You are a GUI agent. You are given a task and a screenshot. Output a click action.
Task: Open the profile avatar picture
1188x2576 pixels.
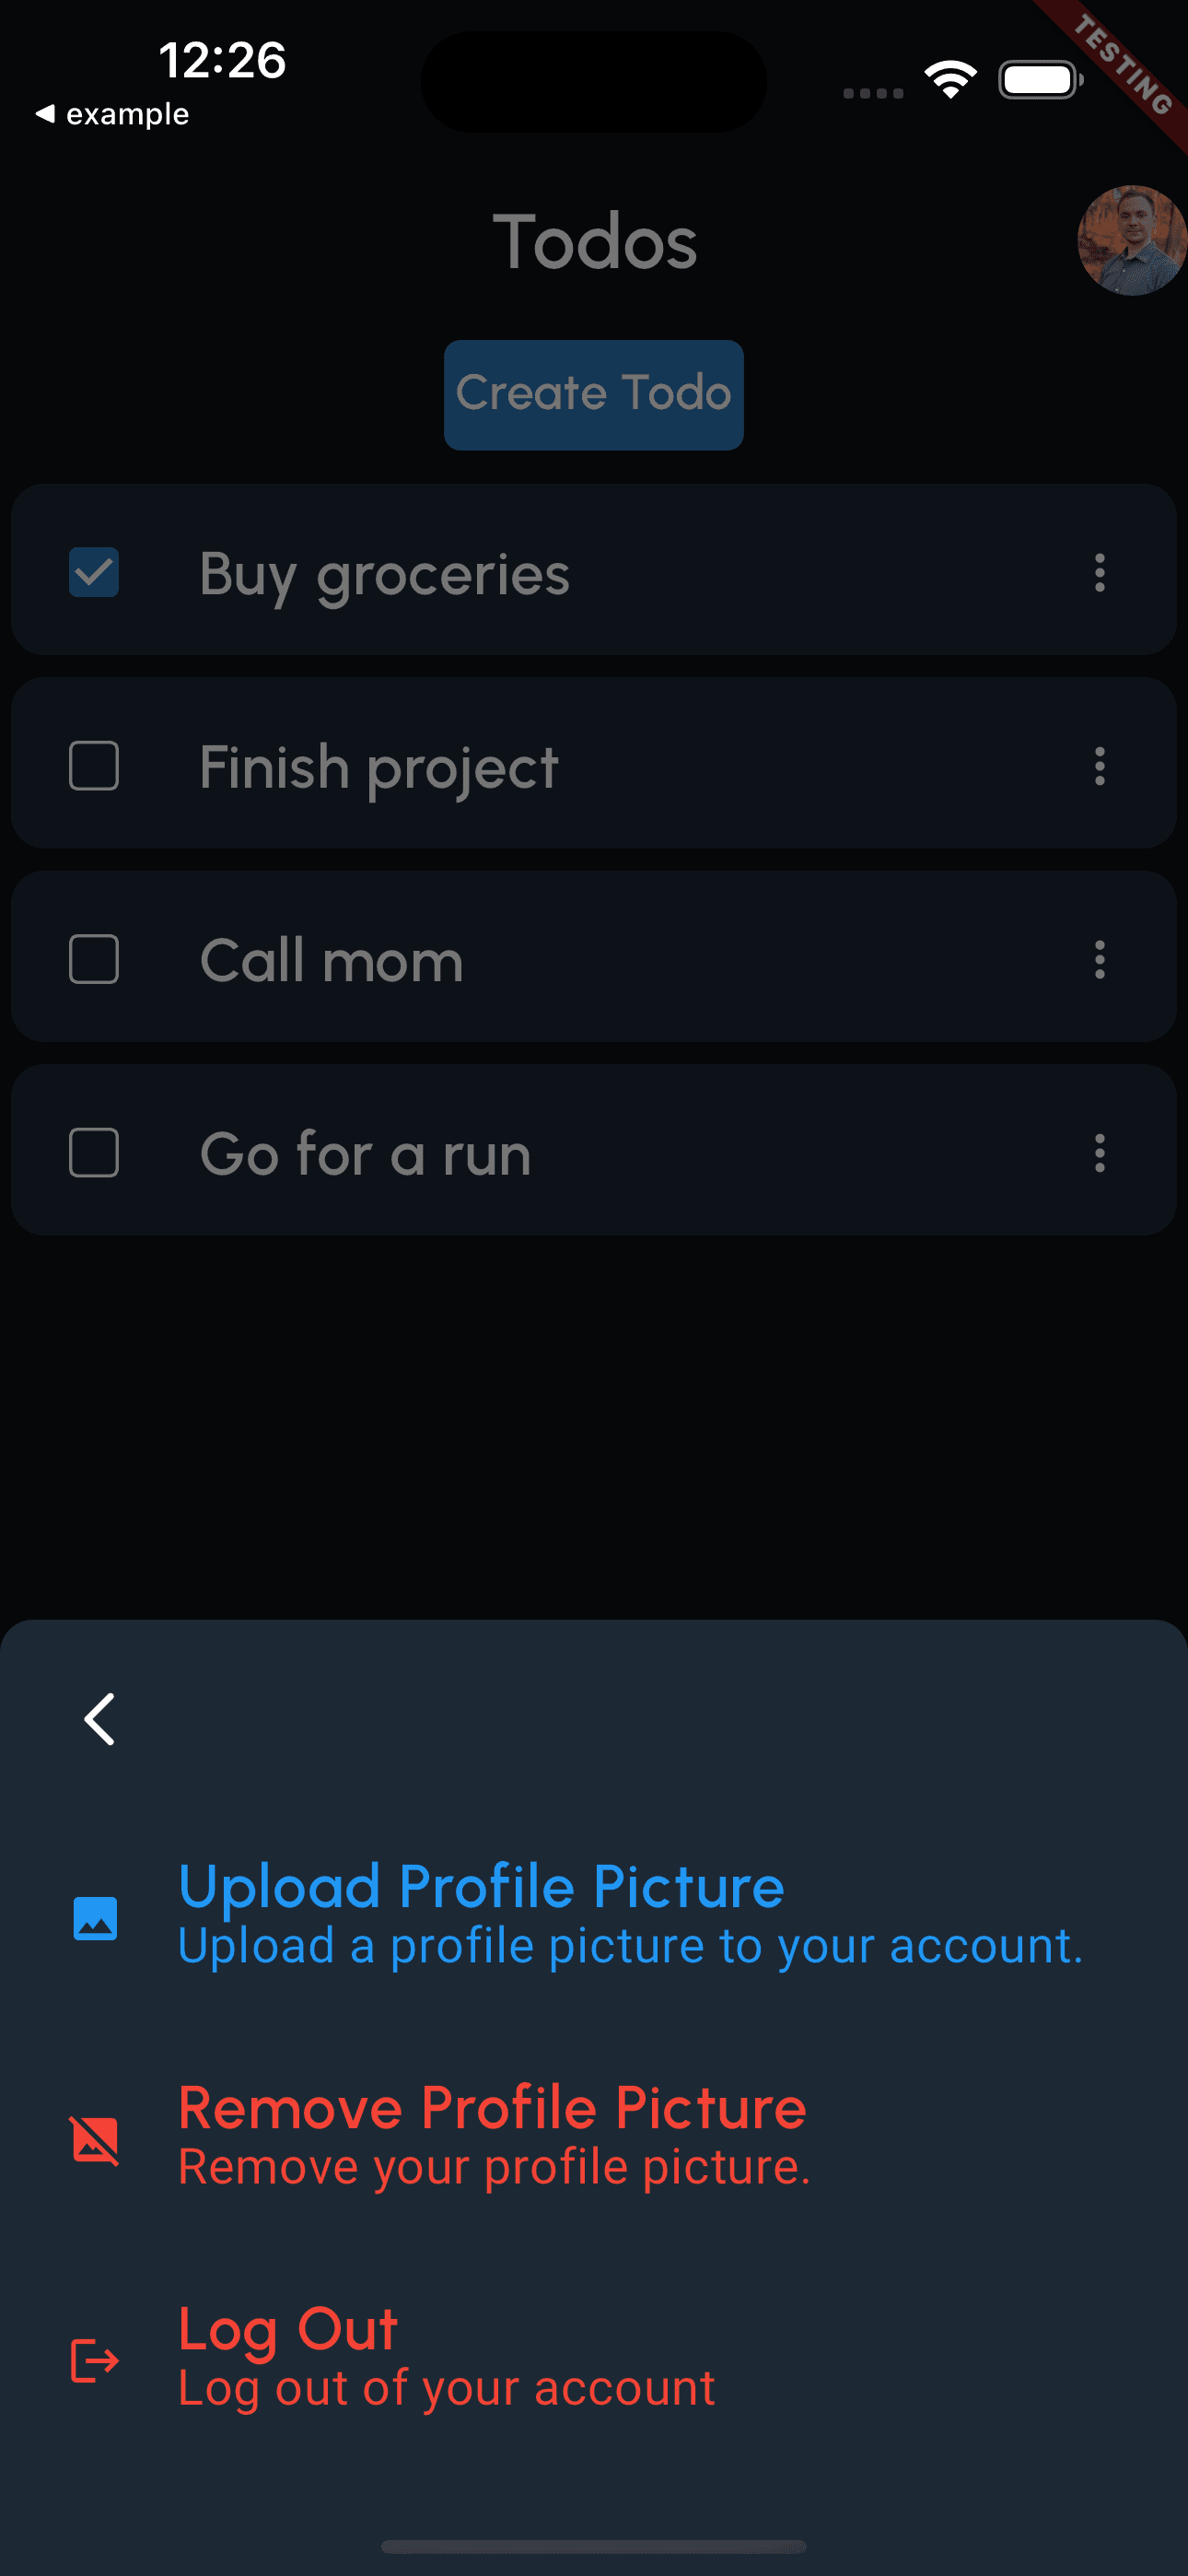1132,241
